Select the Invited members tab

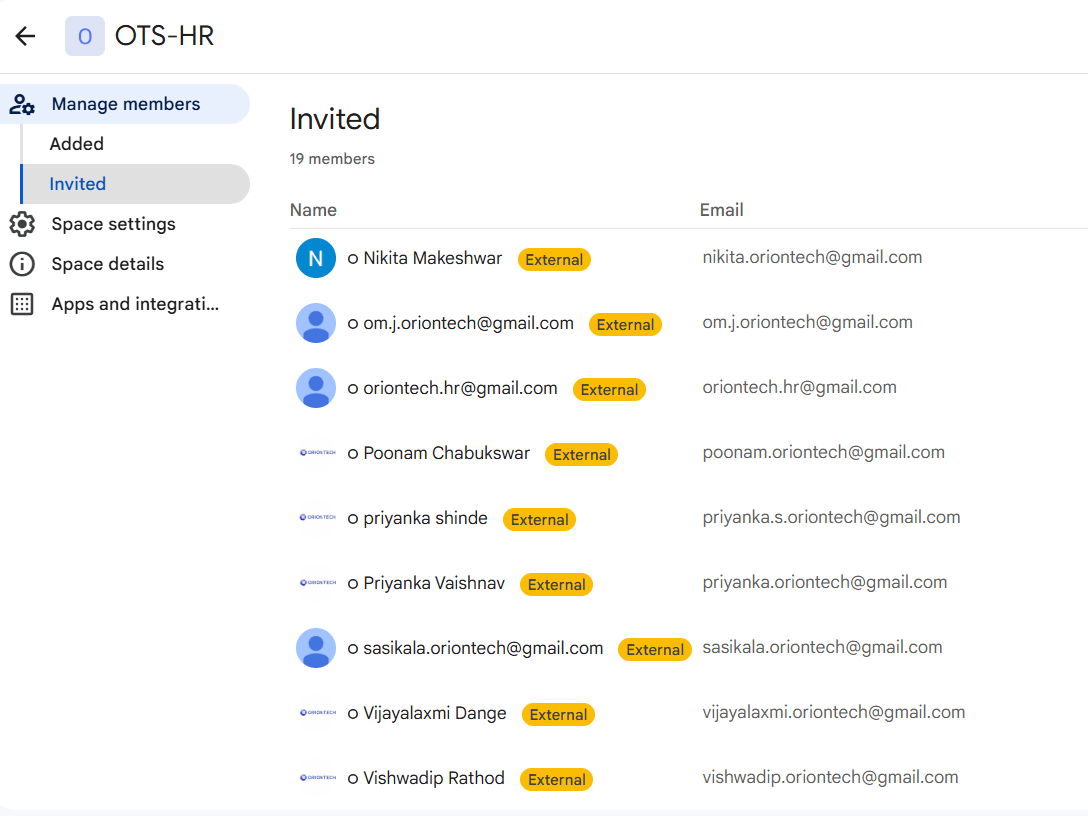78,184
